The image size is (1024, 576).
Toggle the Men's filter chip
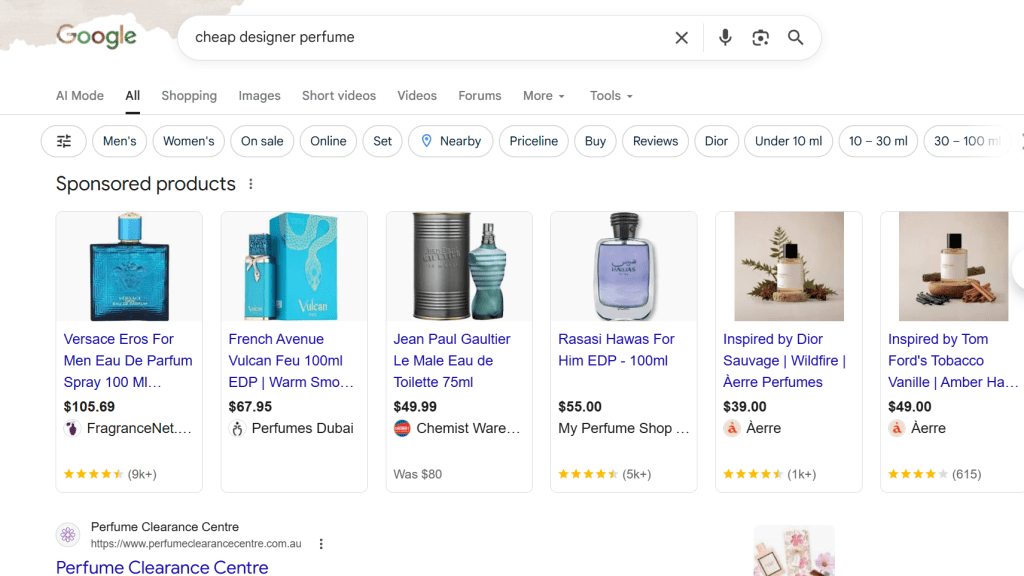click(119, 141)
